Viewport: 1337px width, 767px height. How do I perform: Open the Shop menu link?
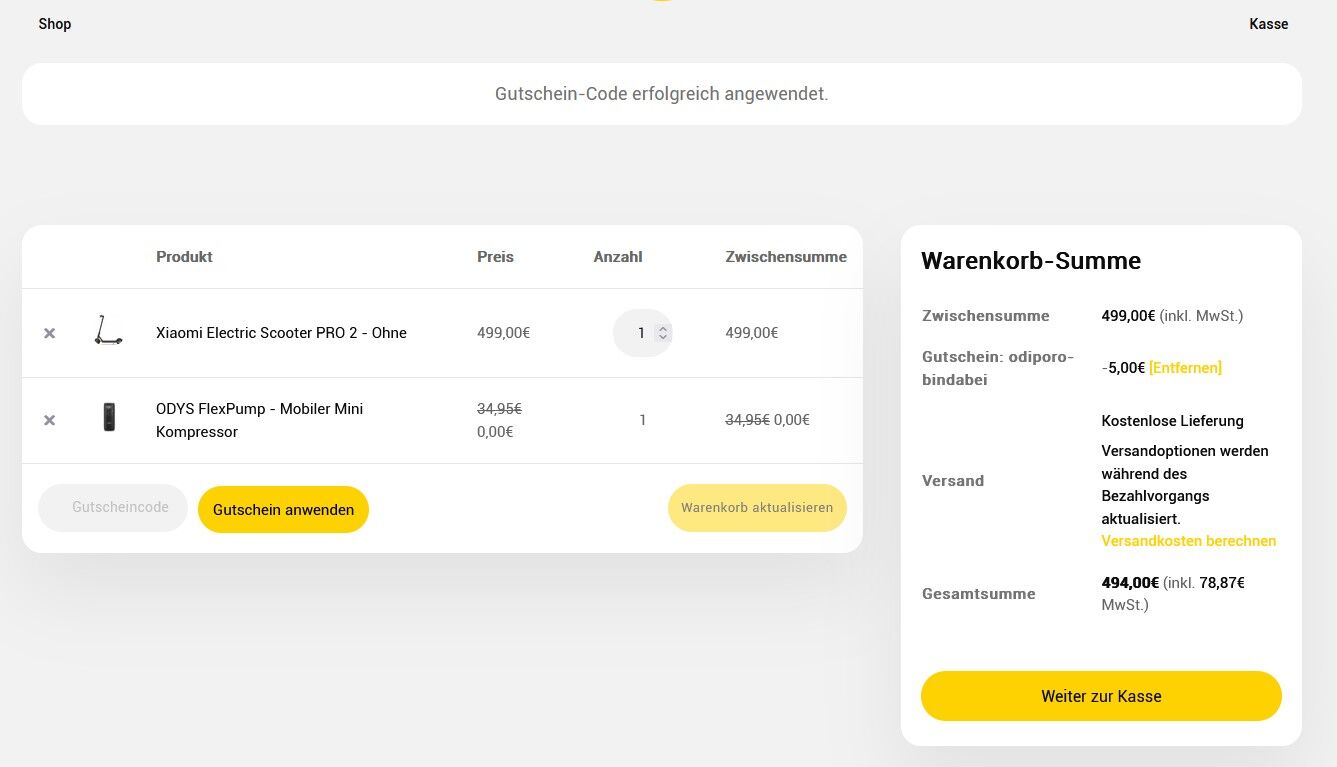55,24
